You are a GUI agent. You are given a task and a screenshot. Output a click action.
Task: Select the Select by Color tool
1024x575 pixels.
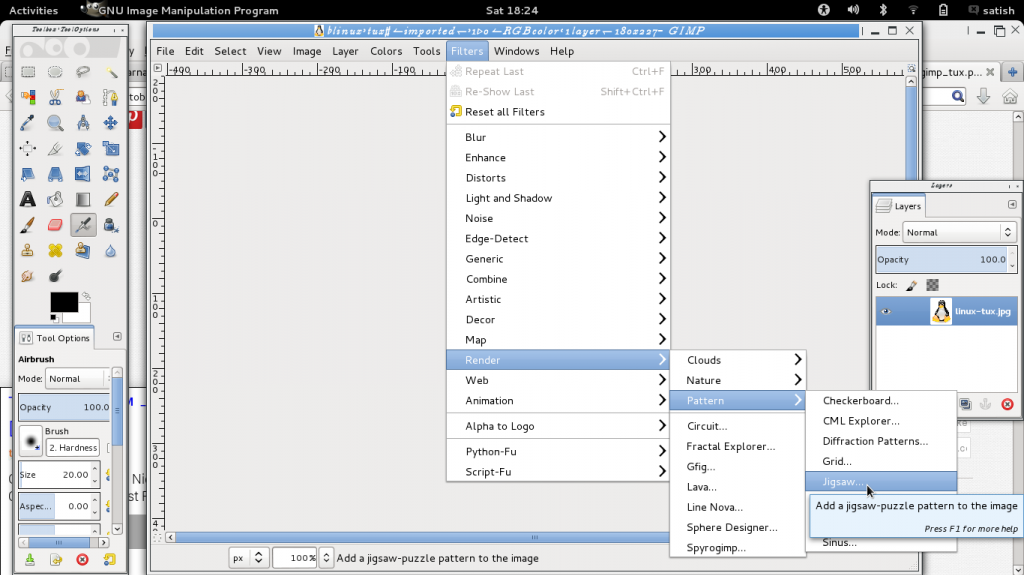pyautogui.click(x=27, y=97)
